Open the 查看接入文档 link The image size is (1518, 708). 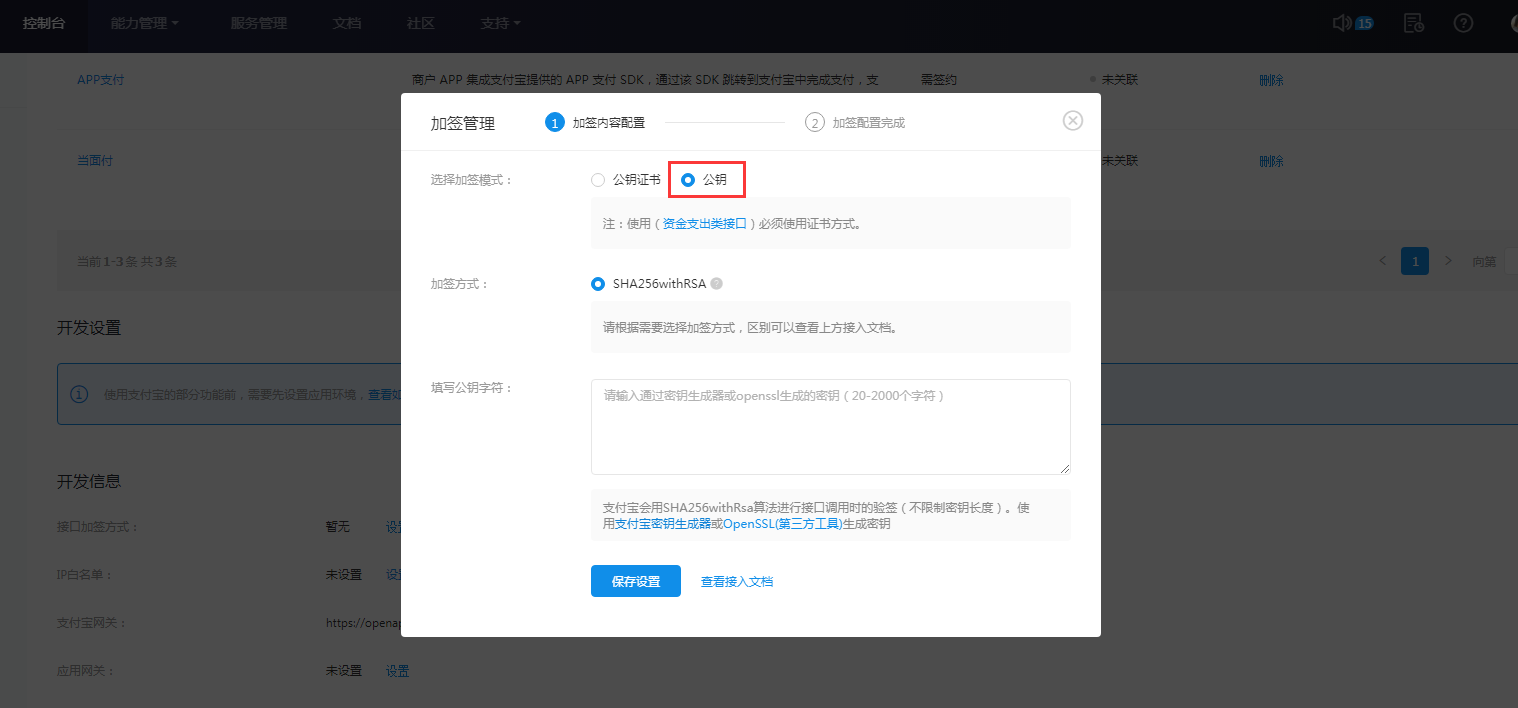click(x=736, y=582)
